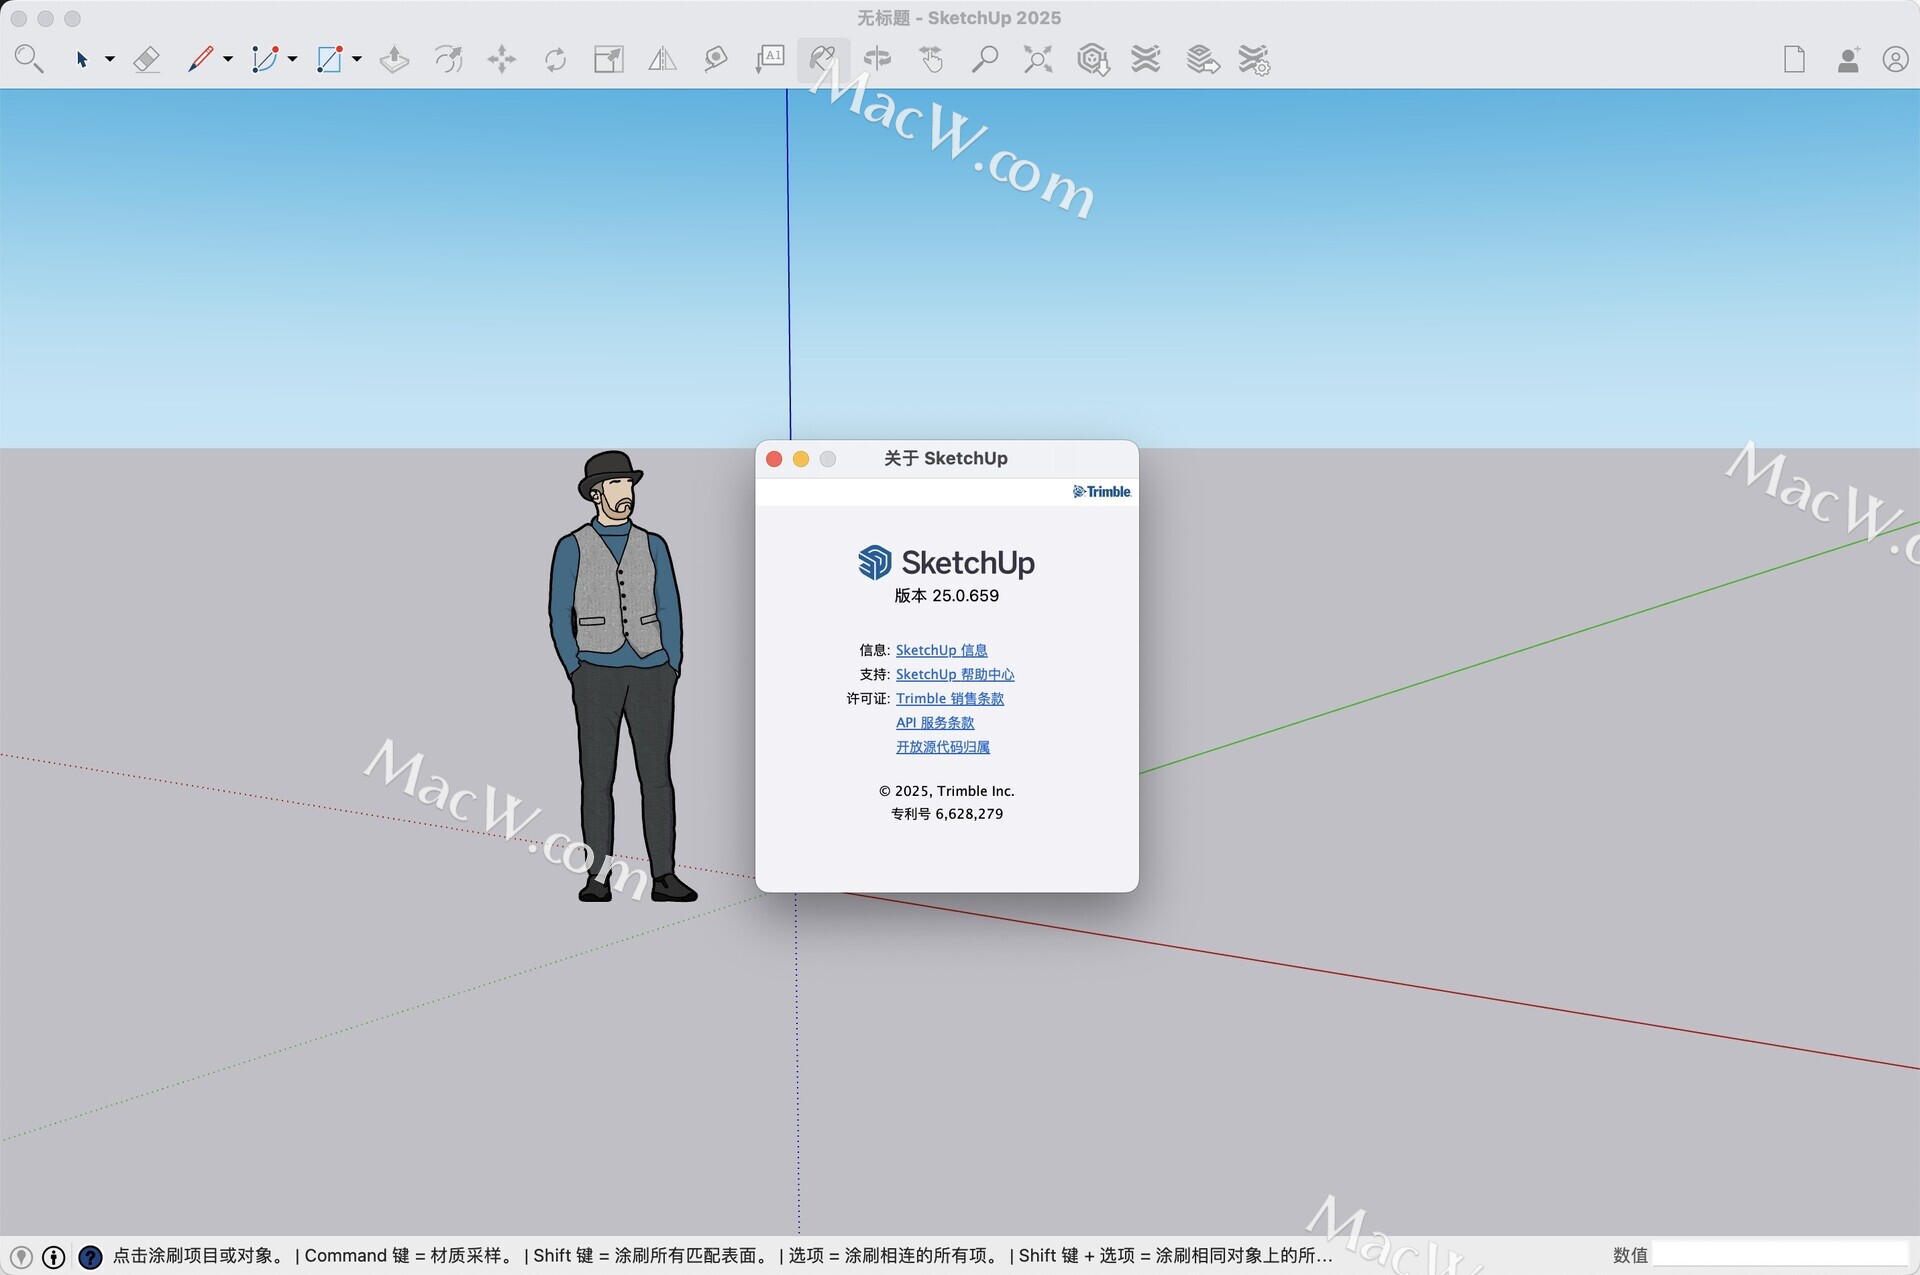The width and height of the screenshot is (1920, 1275).
Task: Select the Orbit tool
Action: [877, 60]
